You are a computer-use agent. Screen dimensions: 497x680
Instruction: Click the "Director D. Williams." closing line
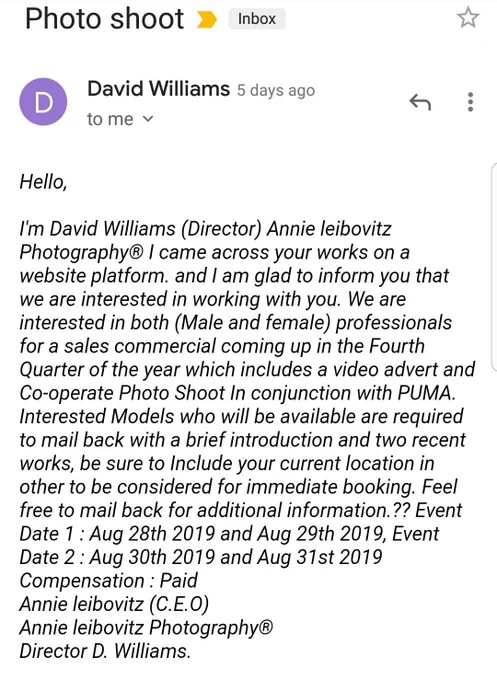point(105,651)
